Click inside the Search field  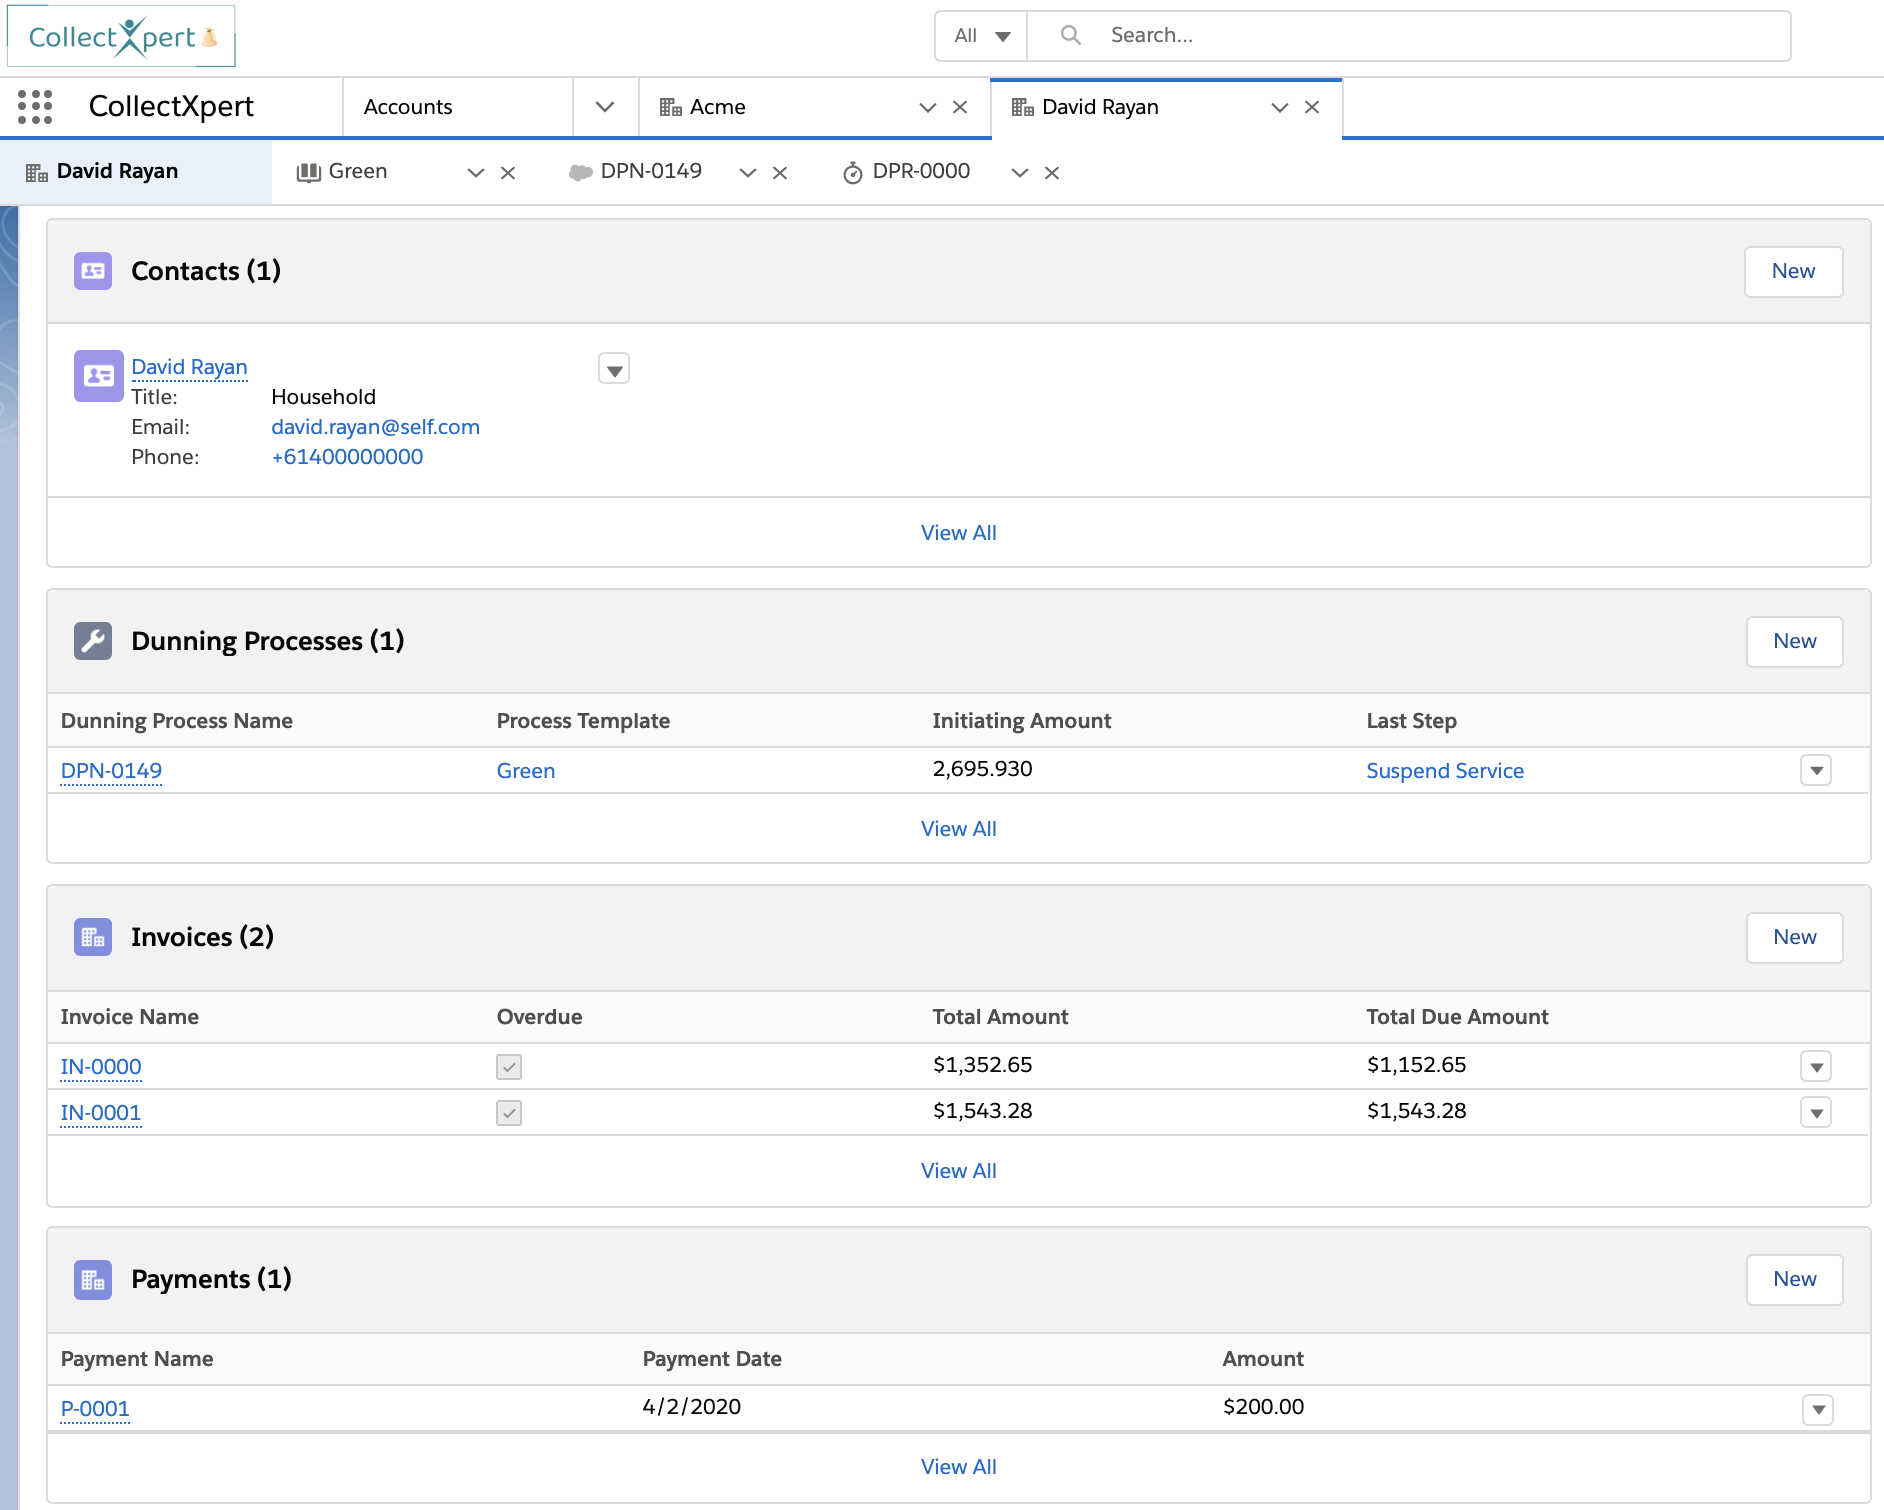pos(1300,34)
